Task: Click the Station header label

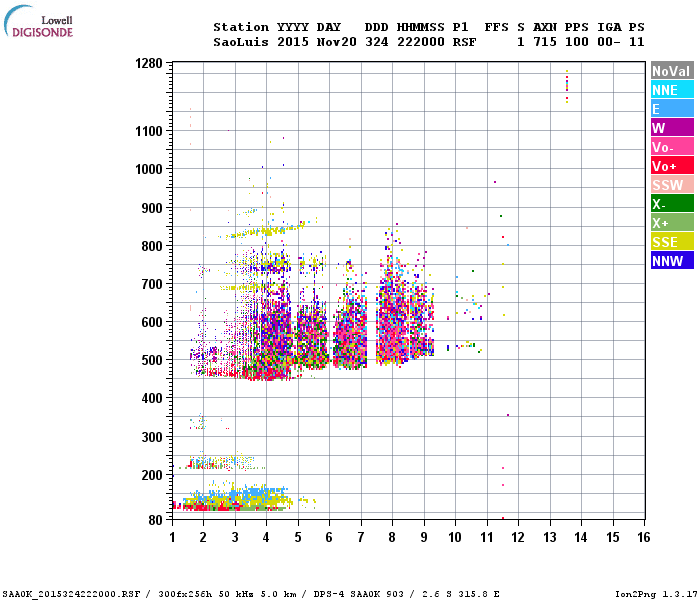Action: pyautogui.click(x=241, y=27)
